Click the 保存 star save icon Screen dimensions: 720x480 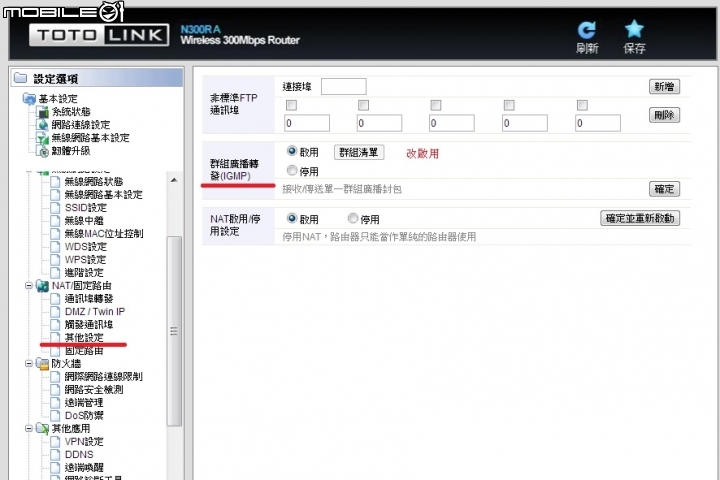point(634,29)
